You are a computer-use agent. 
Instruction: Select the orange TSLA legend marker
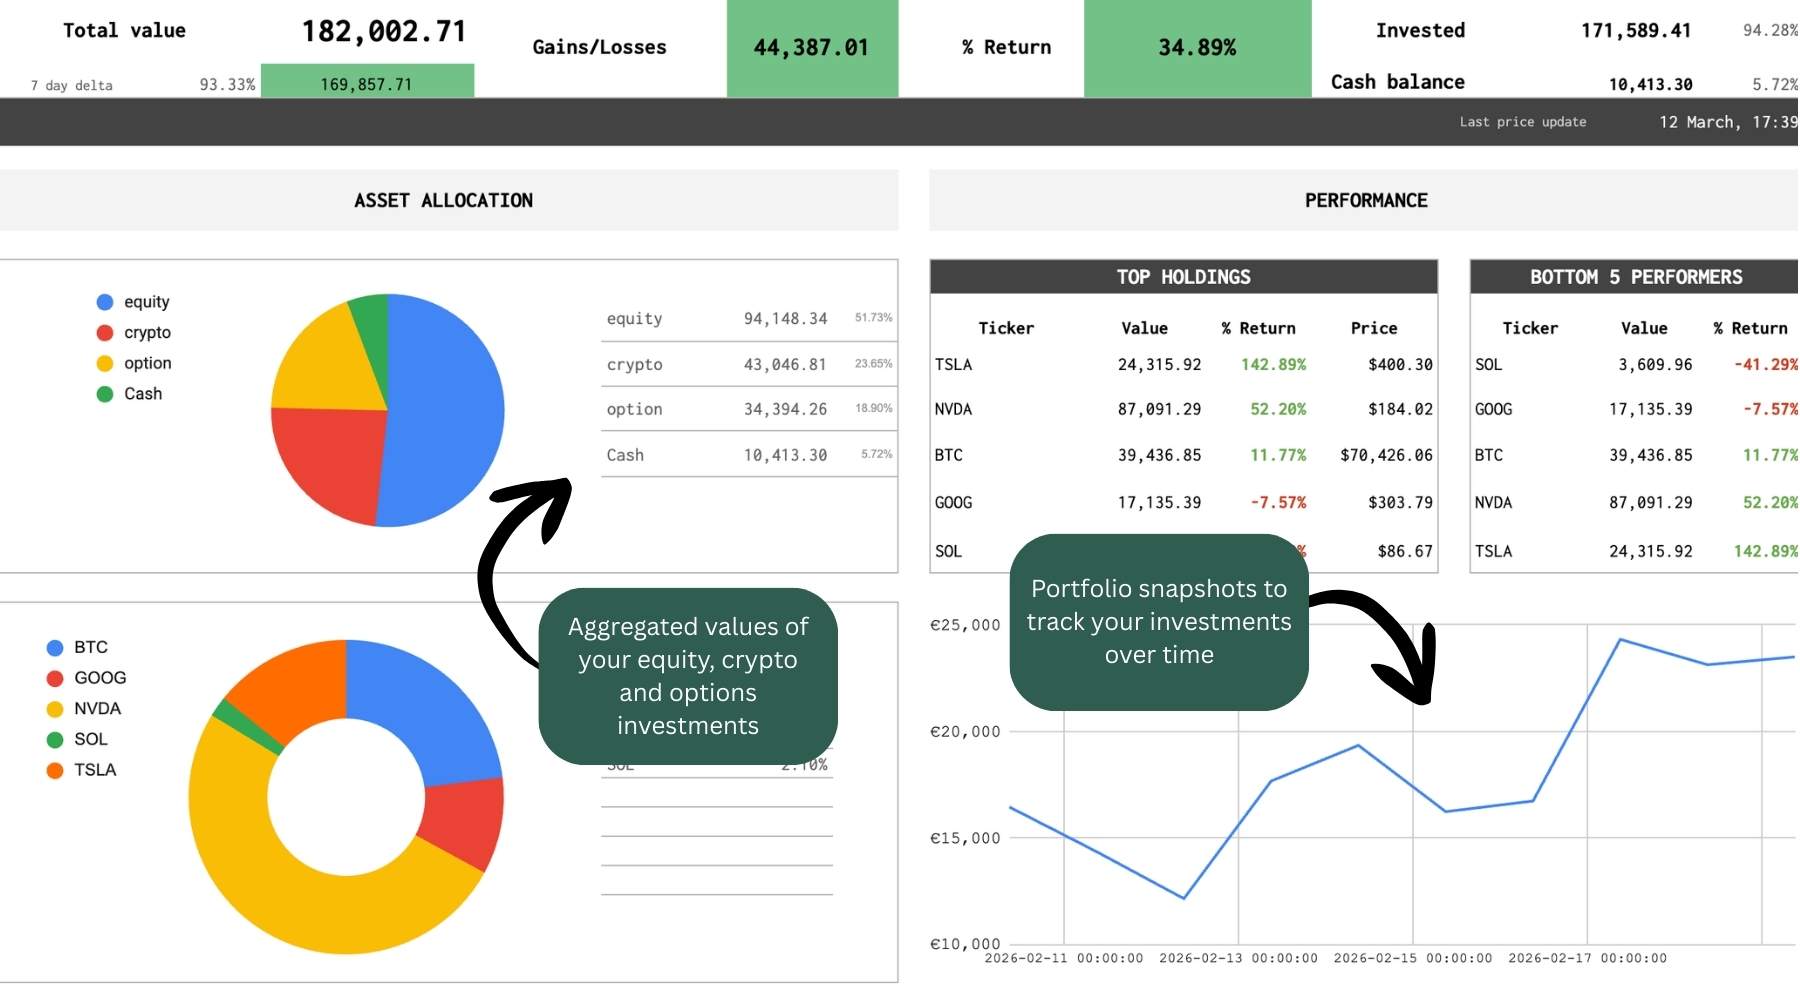[55, 771]
